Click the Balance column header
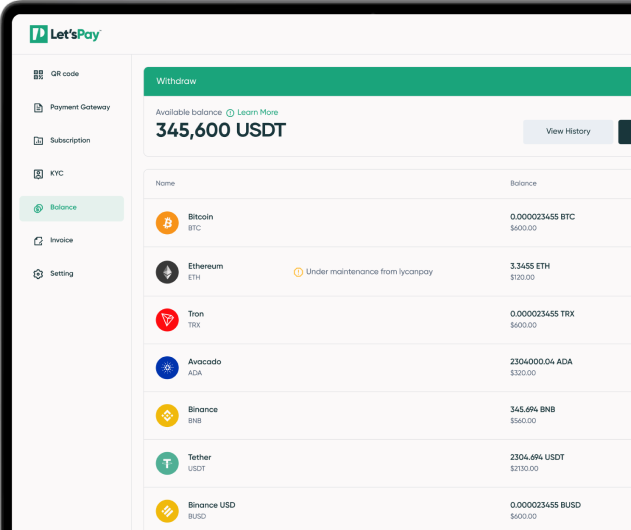The height and width of the screenshot is (530, 631). [x=523, y=184]
